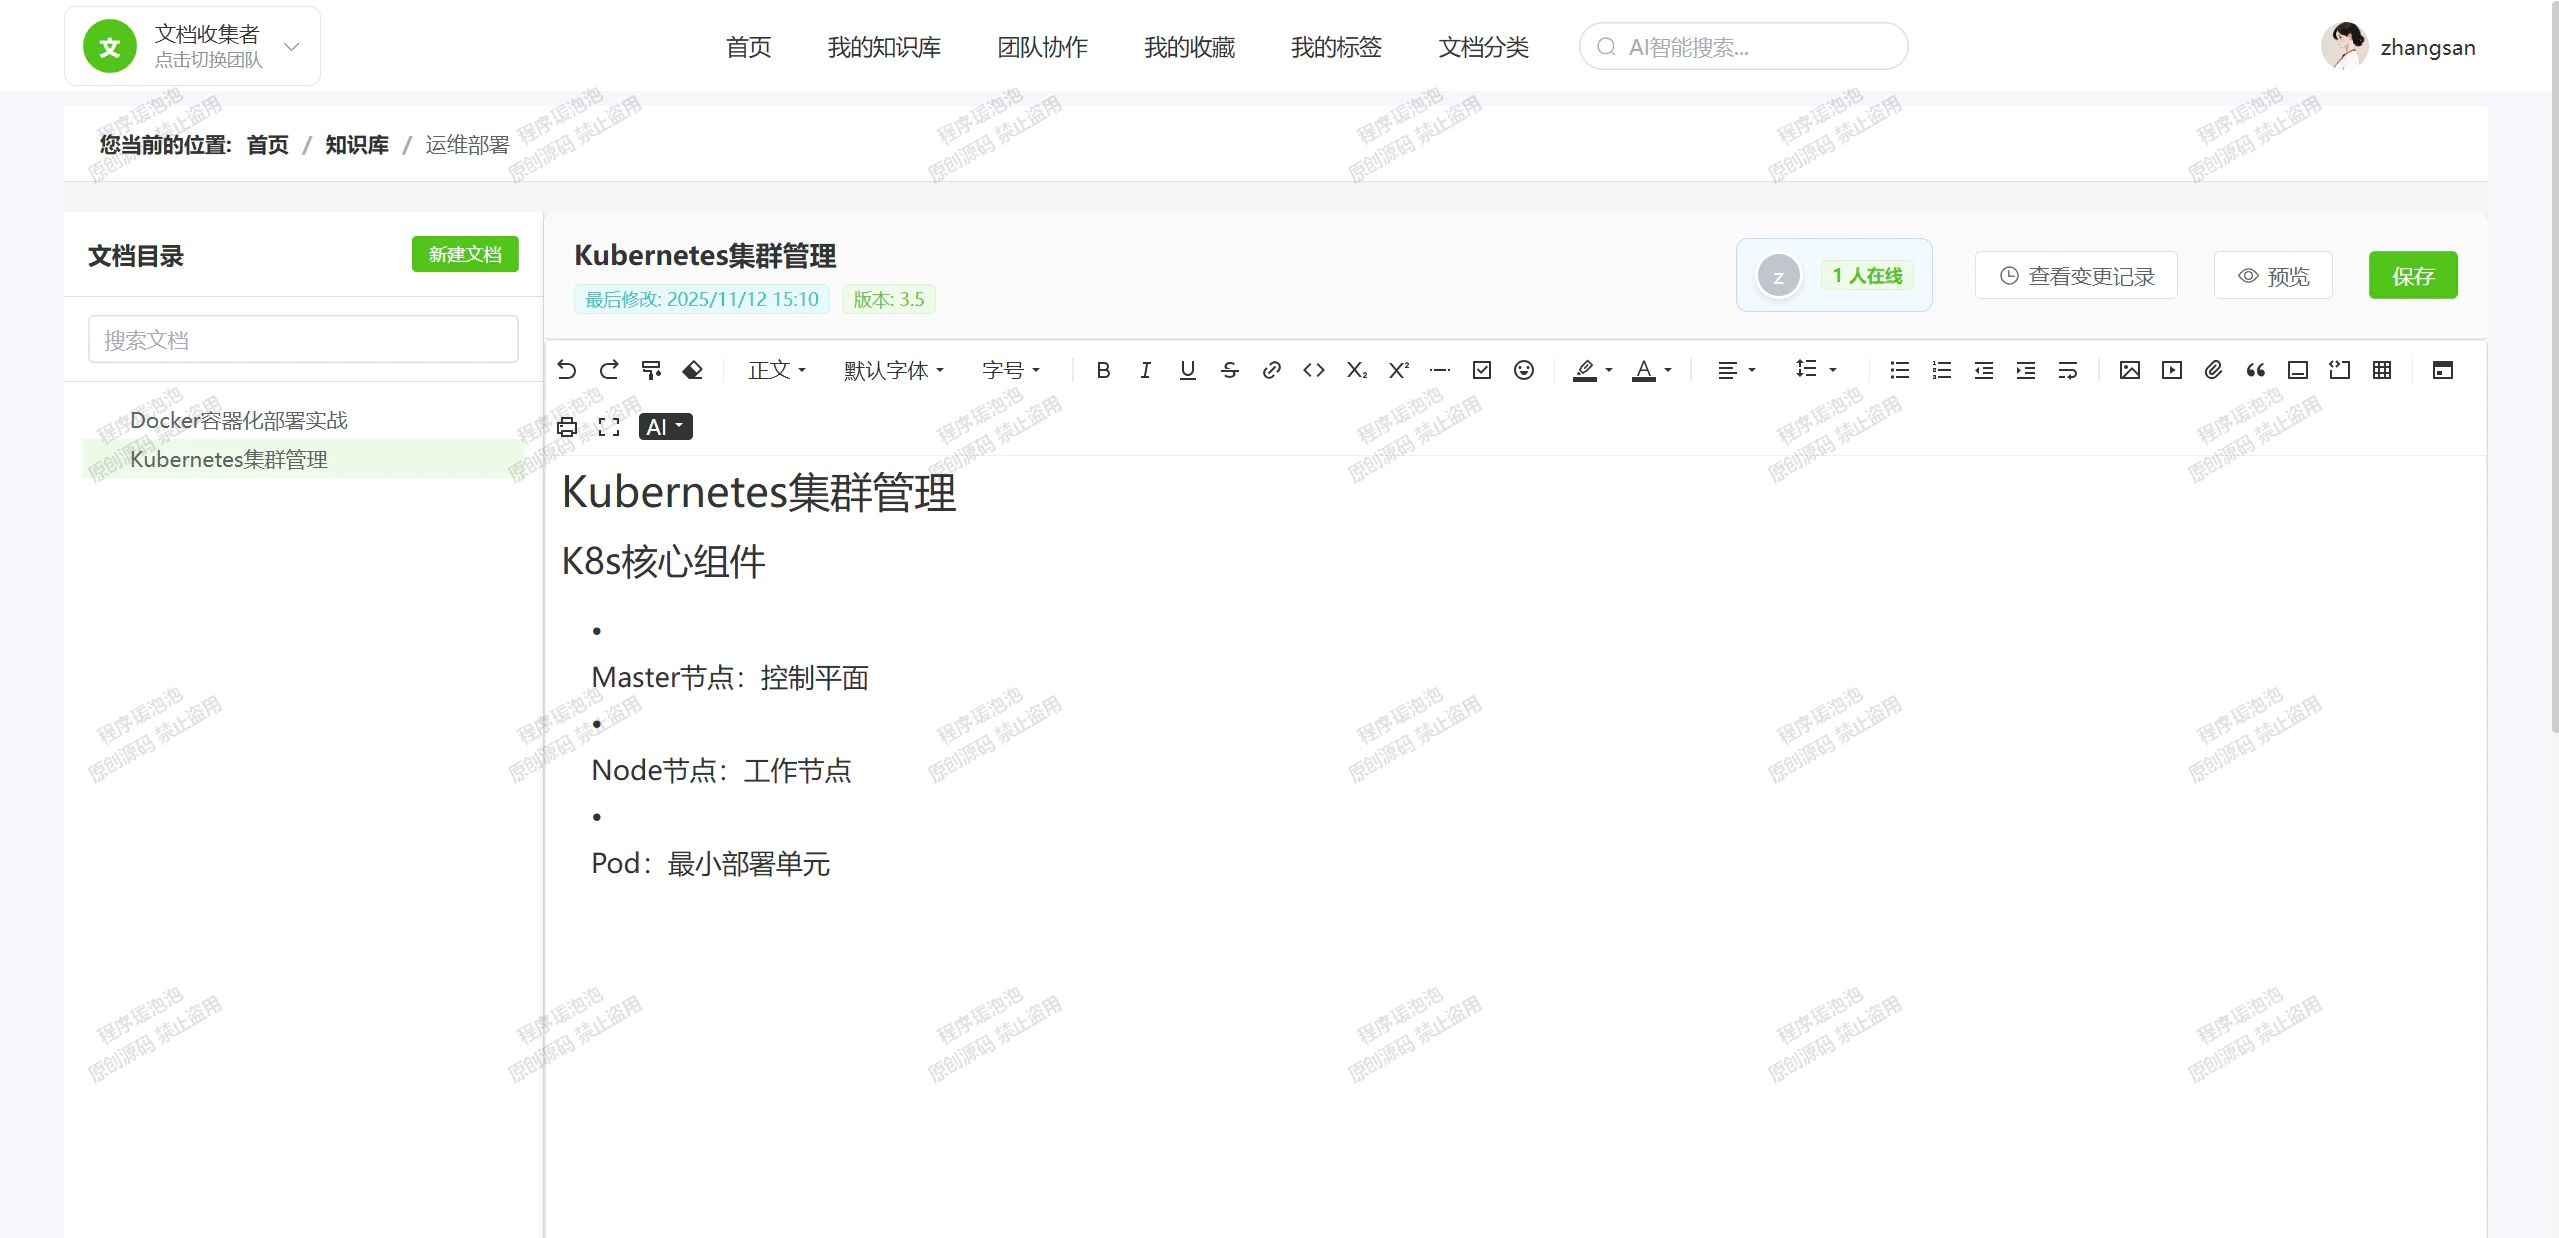
Task: Open the 默认字体 font dropdown
Action: pos(894,370)
